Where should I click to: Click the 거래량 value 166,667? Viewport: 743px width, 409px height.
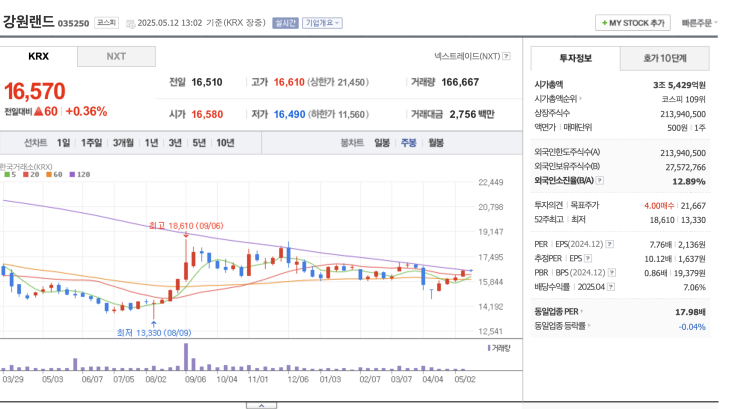pyautogui.click(x=460, y=82)
